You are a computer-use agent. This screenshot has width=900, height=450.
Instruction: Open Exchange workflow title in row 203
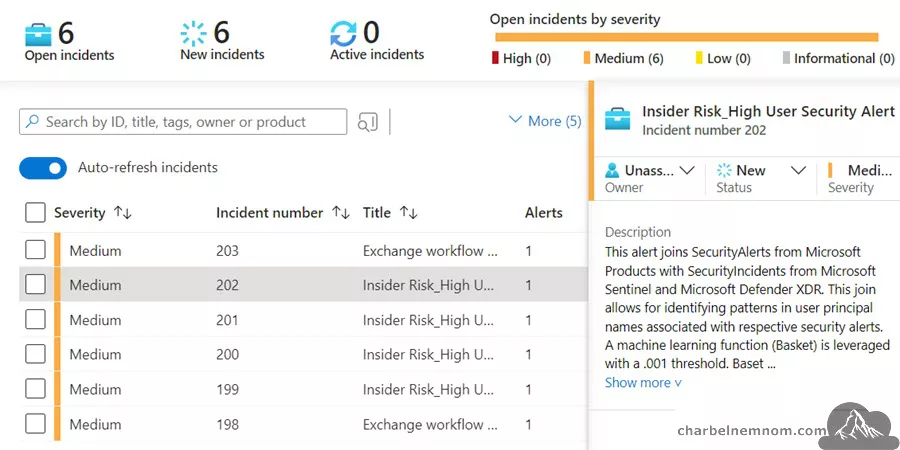[x=430, y=251]
